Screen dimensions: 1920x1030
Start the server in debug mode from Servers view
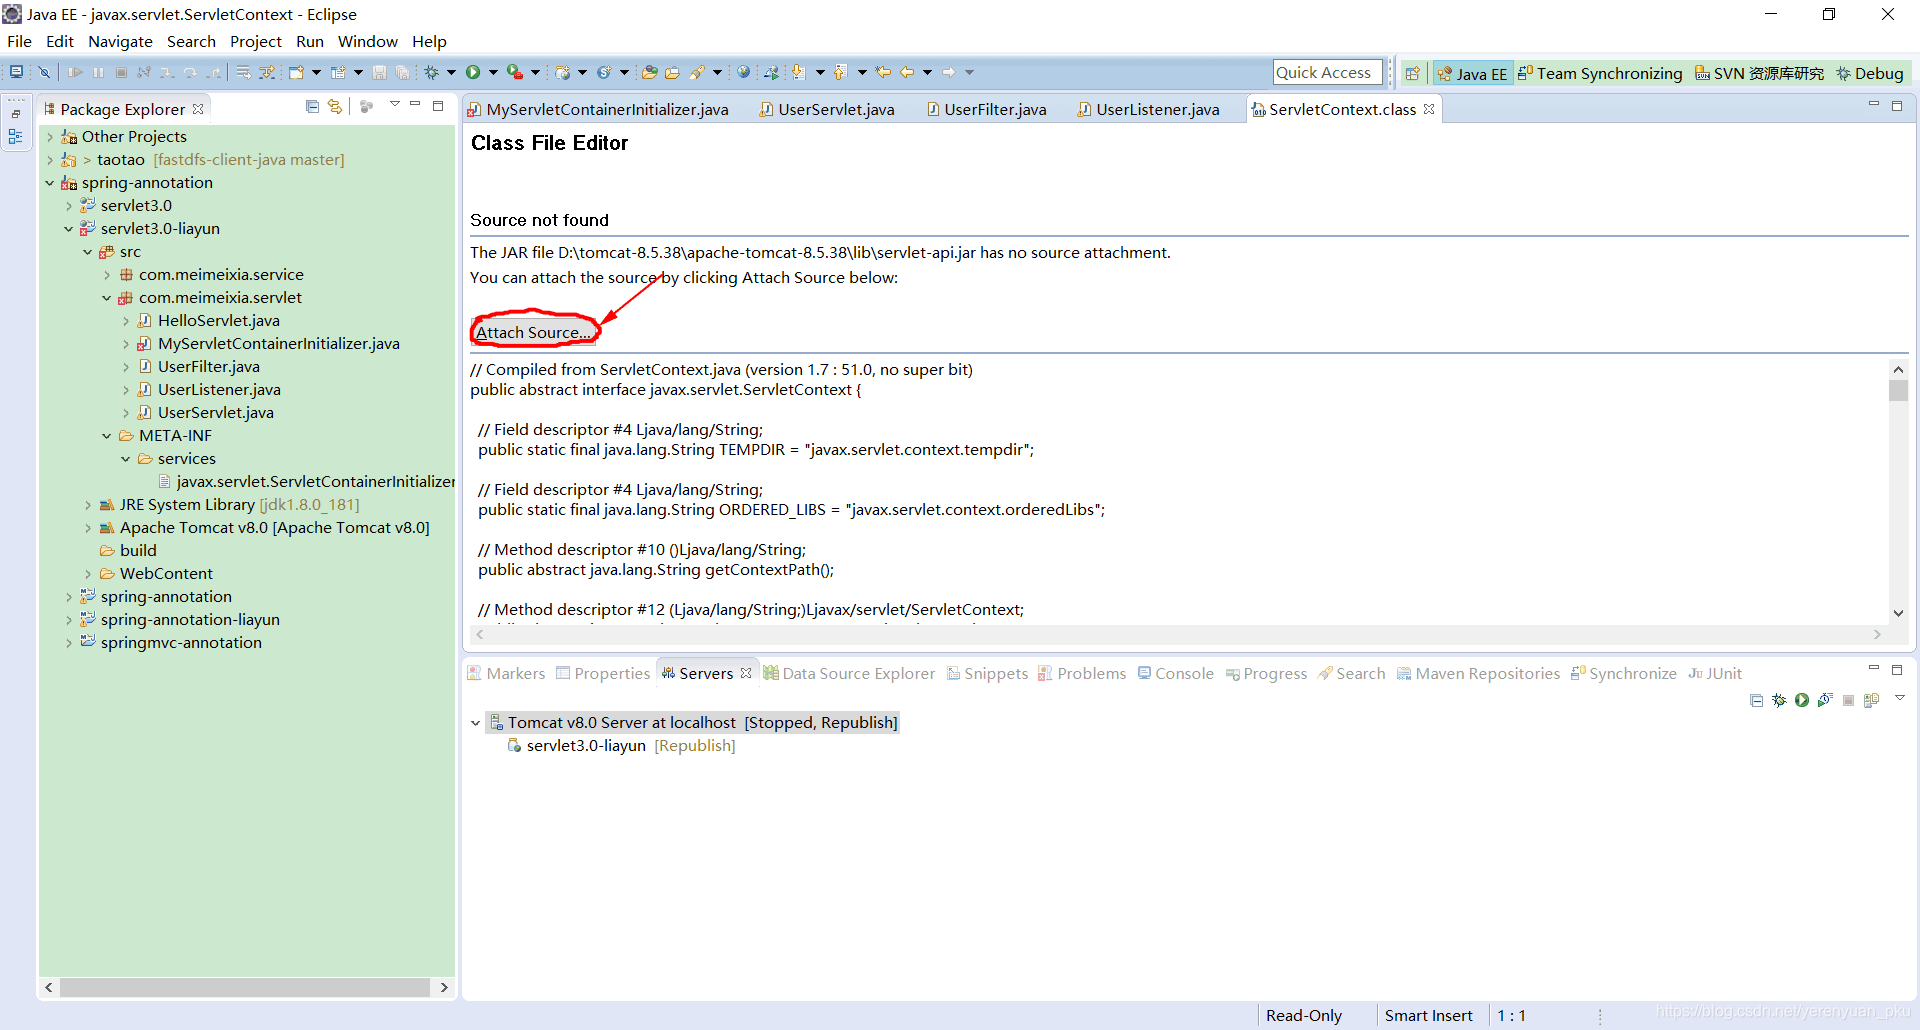click(1779, 700)
